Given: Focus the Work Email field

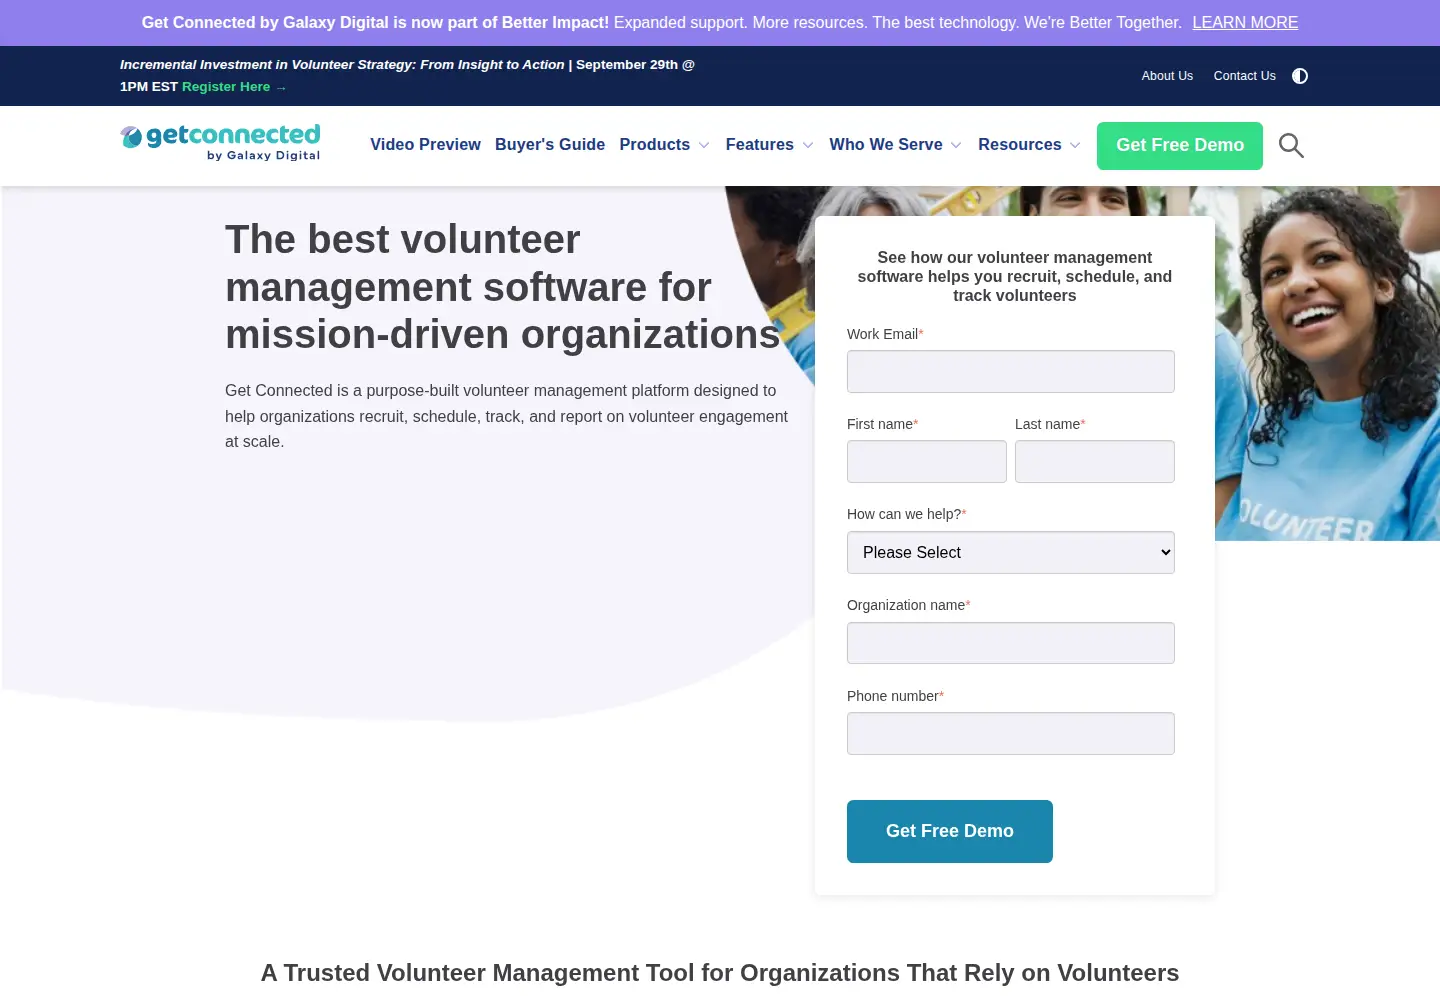Looking at the screenshot, I should click(x=1011, y=372).
